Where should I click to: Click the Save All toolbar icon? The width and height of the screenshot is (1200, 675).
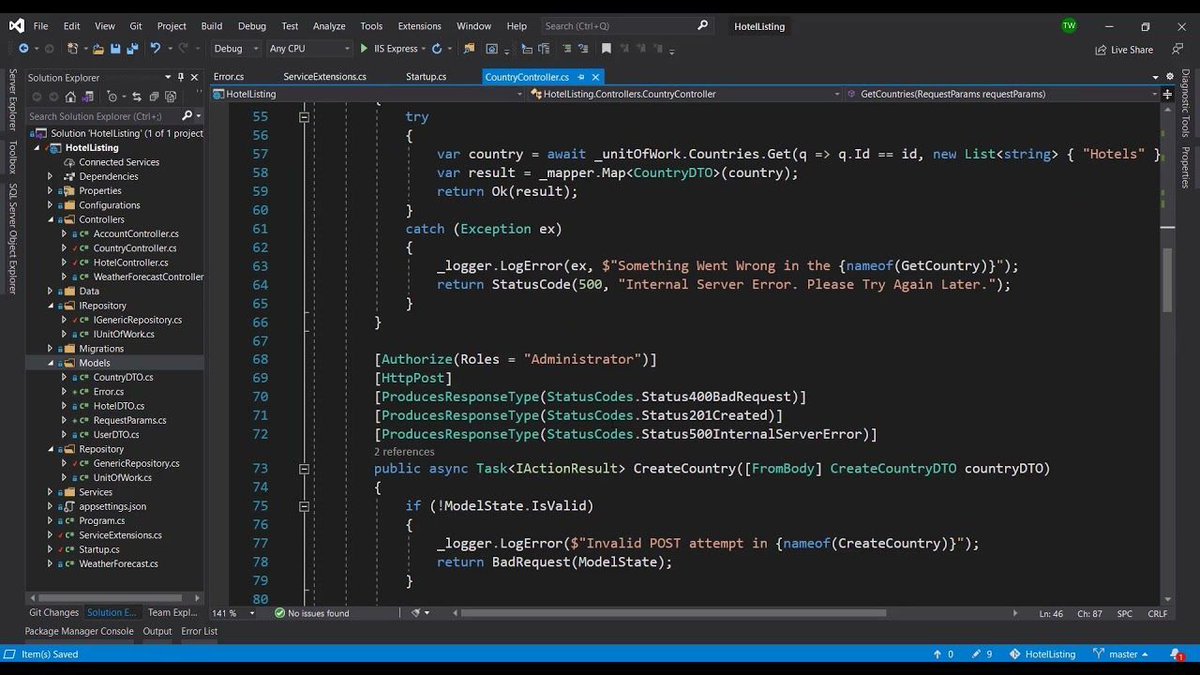click(132, 48)
